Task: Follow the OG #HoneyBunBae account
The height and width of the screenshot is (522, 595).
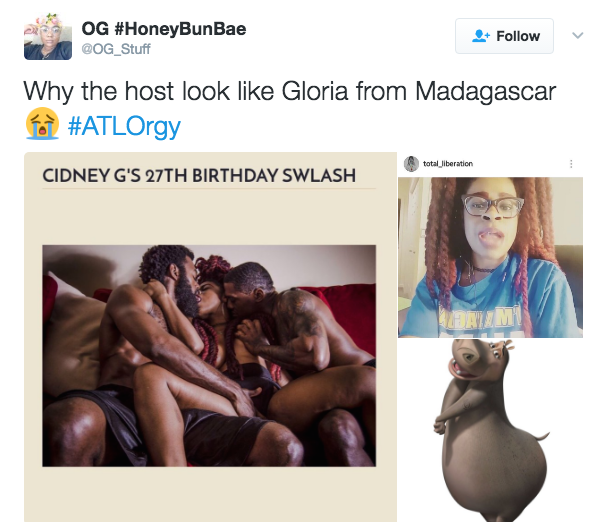Action: (504, 36)
